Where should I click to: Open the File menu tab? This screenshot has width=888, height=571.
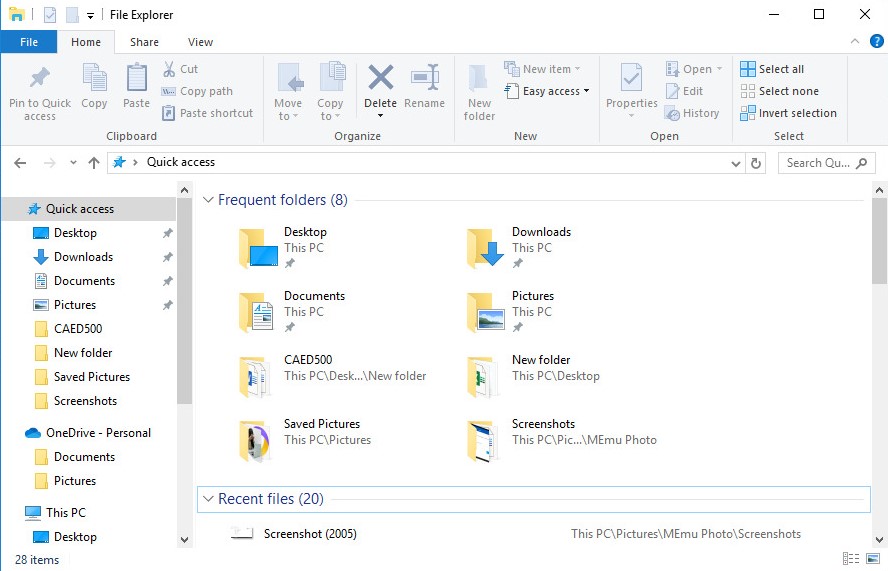pos(29,42)
